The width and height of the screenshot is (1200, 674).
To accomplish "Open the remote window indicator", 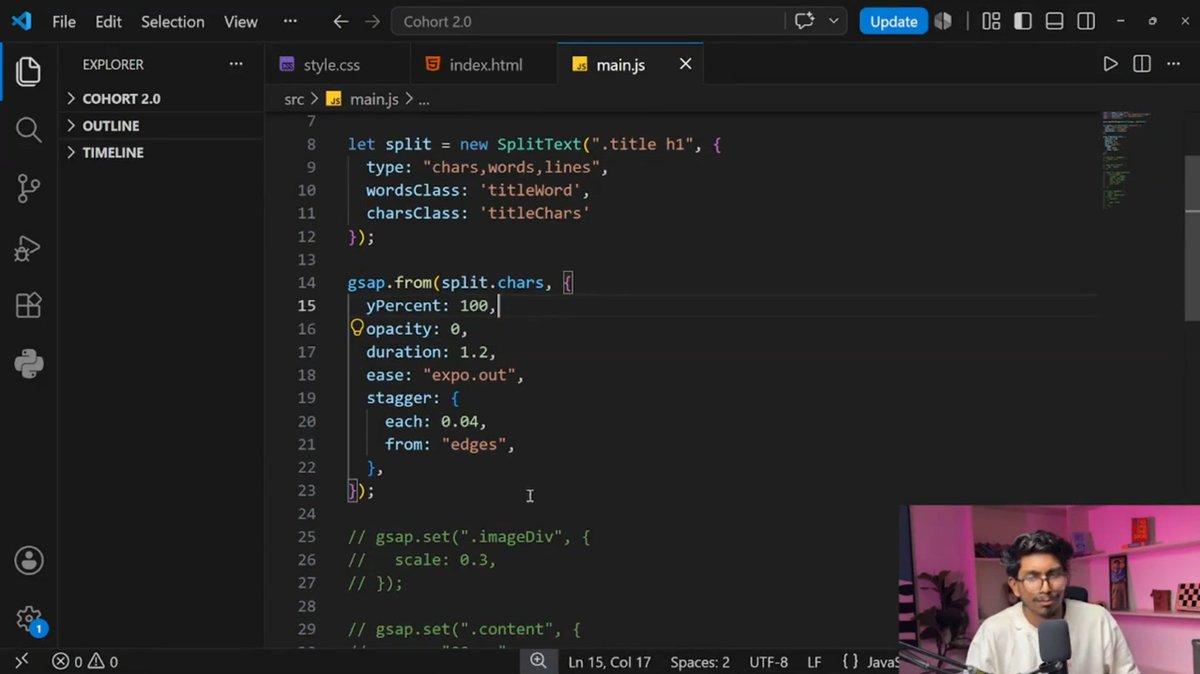I will pos(22,661).
